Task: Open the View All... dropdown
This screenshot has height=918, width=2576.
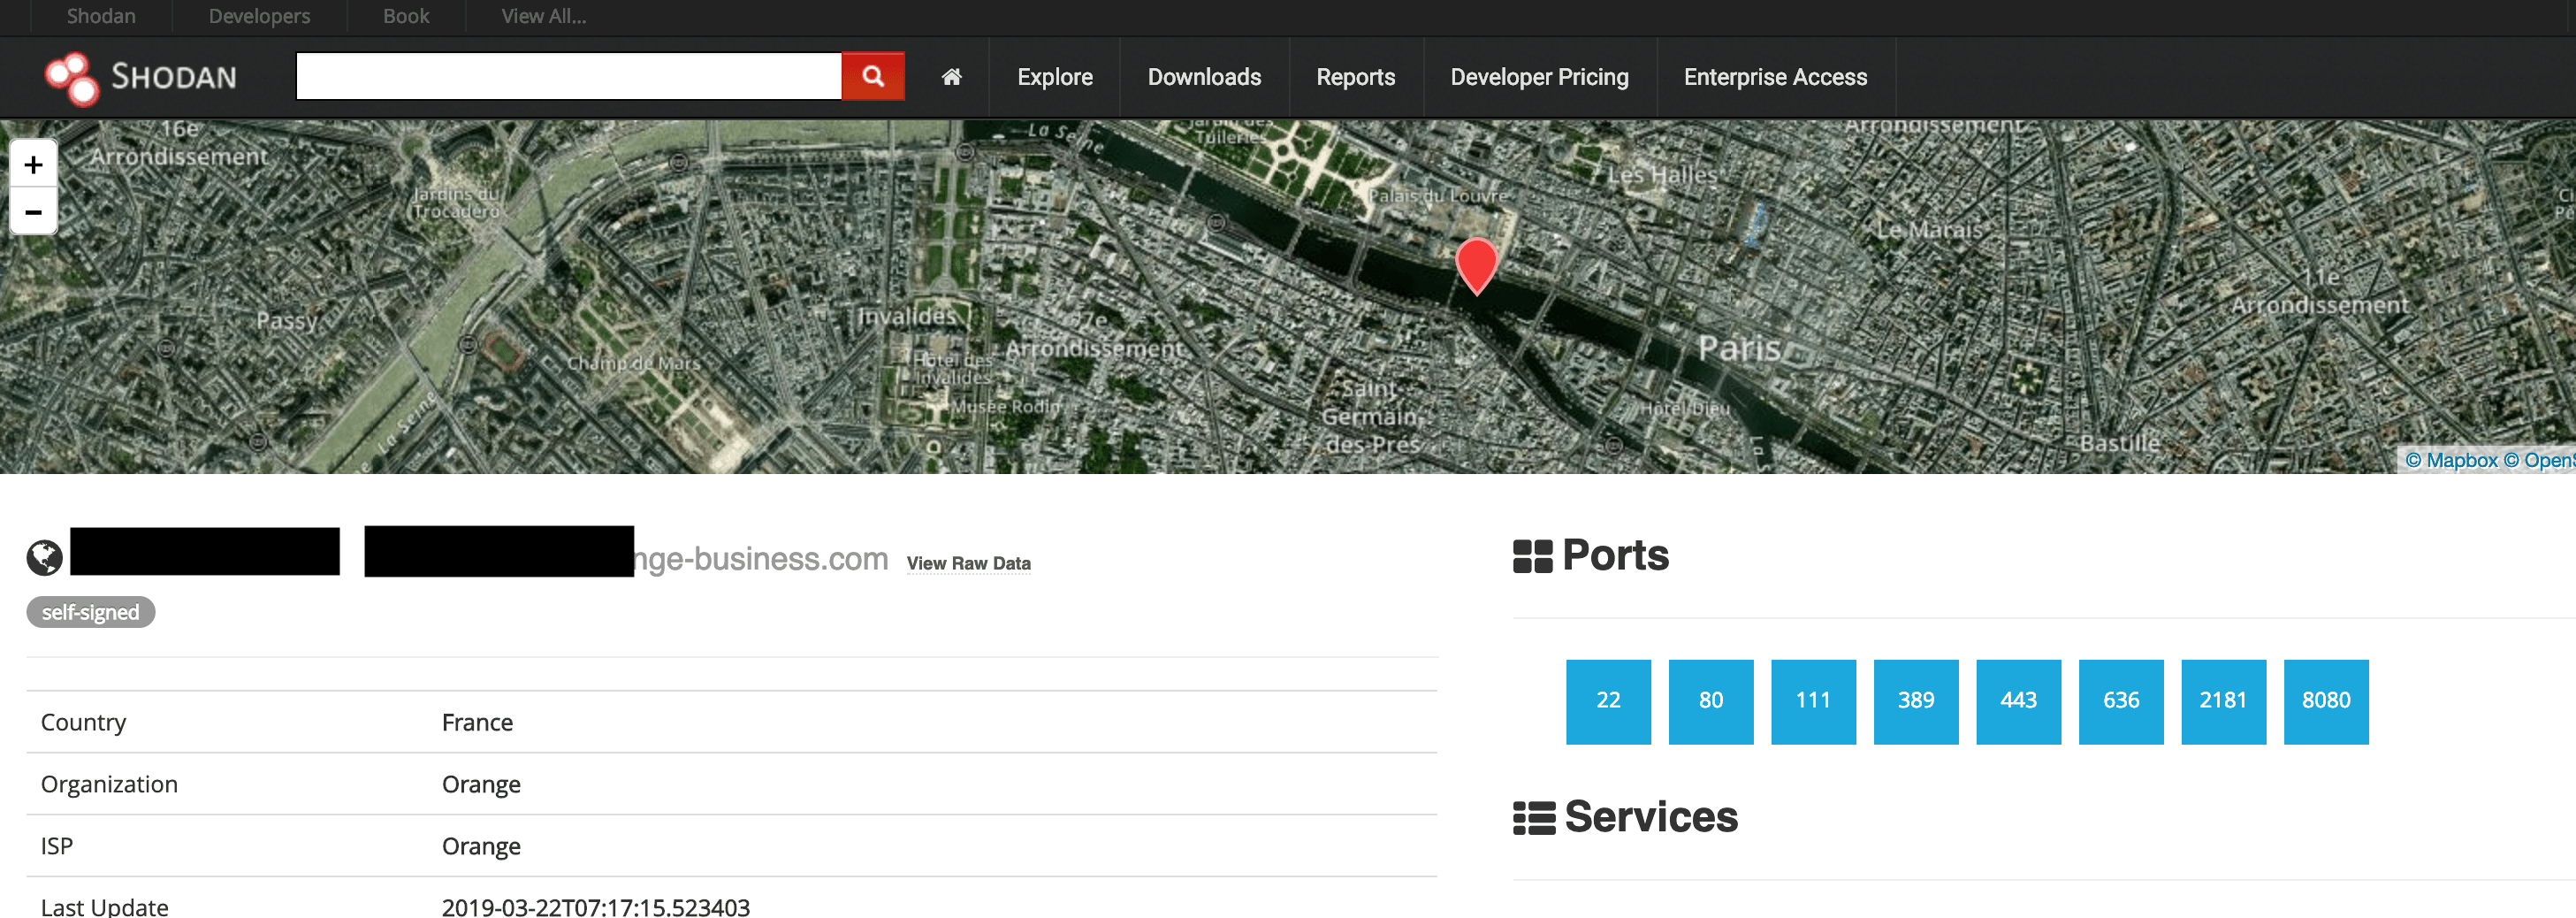Action: pos(543,16)
